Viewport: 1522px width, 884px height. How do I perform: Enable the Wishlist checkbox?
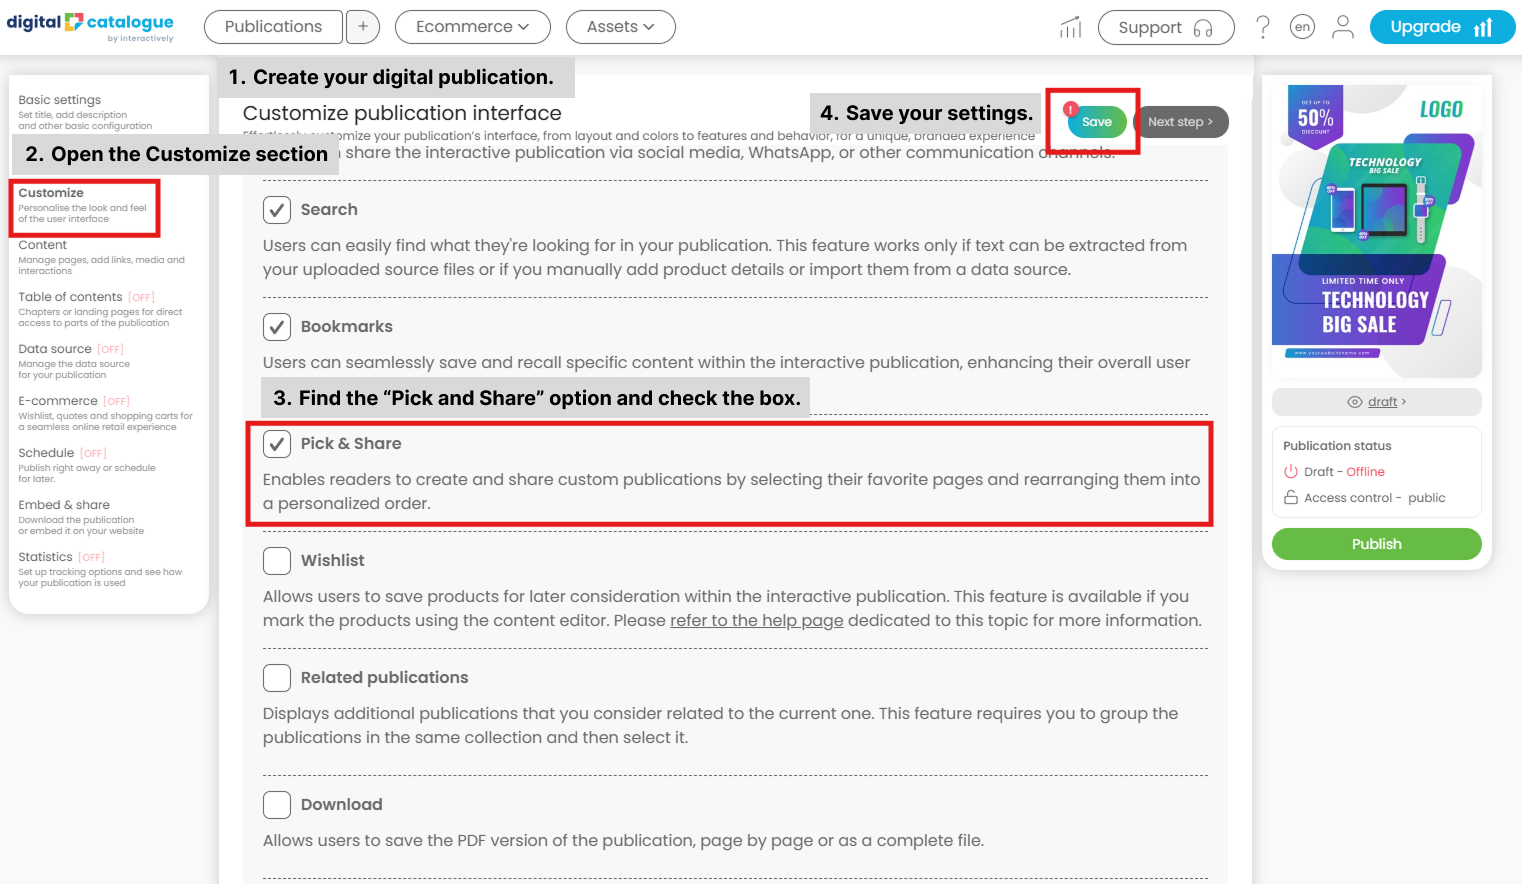coord(277,561)
